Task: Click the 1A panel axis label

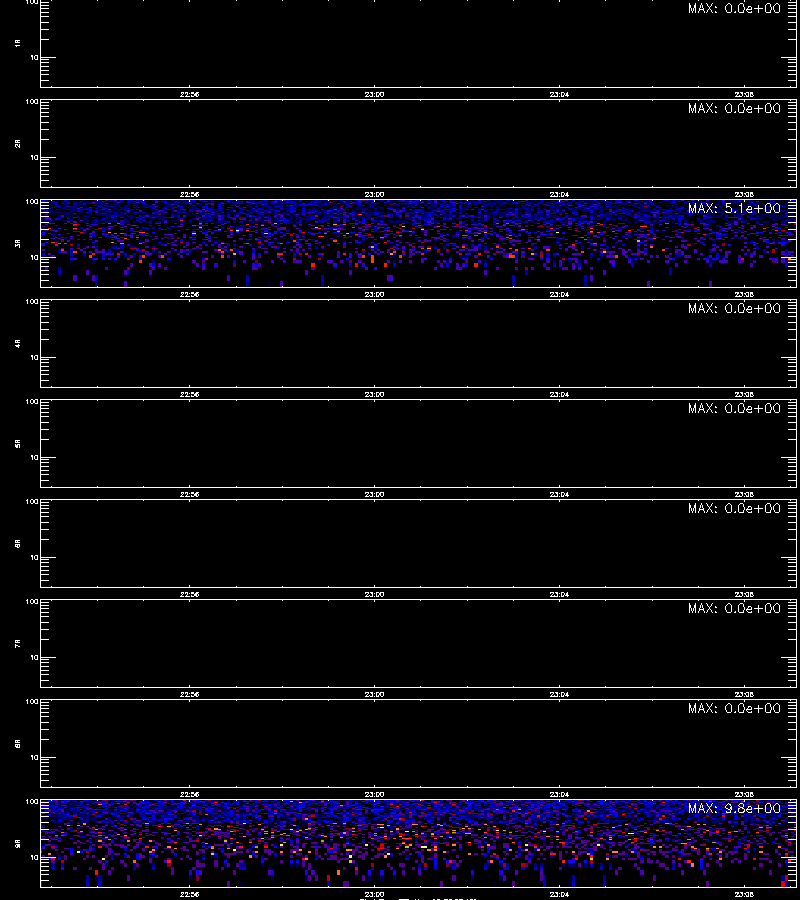Action: tap(18, 43)
